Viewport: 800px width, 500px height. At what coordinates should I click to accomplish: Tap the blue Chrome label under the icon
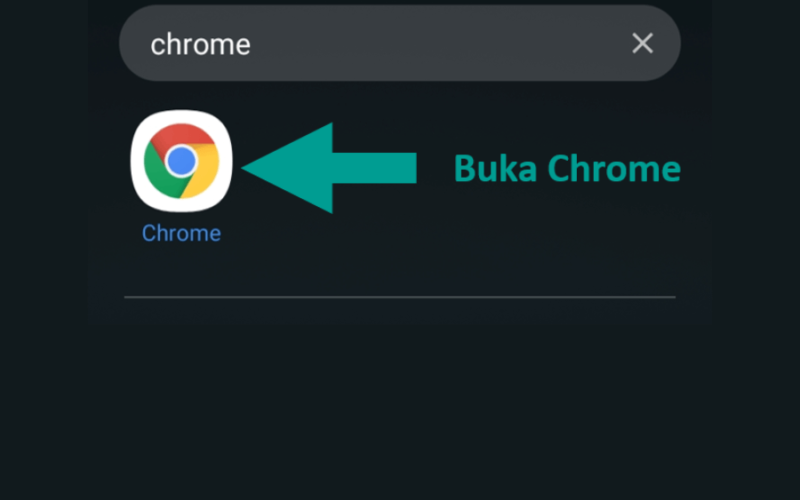(181, 233)
